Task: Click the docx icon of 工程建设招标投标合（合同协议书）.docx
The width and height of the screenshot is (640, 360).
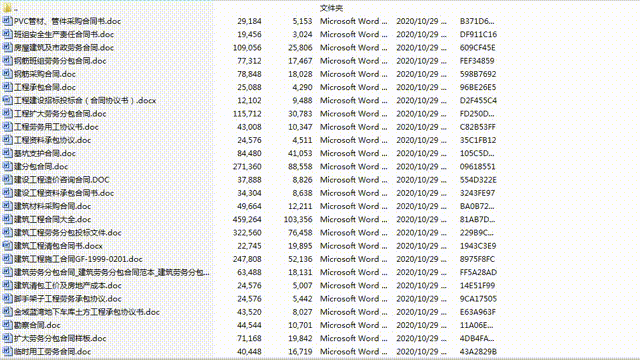Action: tap(7, 100)
